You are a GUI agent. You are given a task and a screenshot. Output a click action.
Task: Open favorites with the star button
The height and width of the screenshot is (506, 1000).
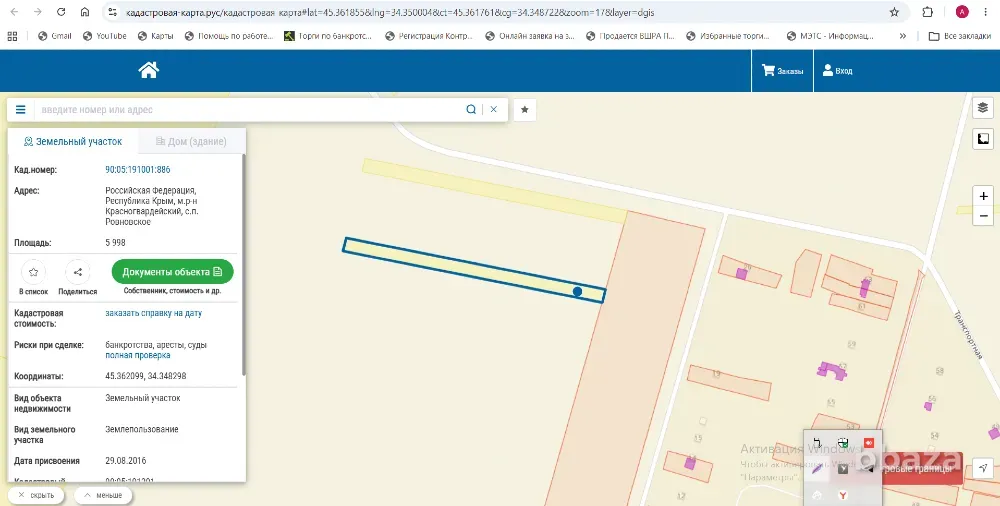click(525, 110)
